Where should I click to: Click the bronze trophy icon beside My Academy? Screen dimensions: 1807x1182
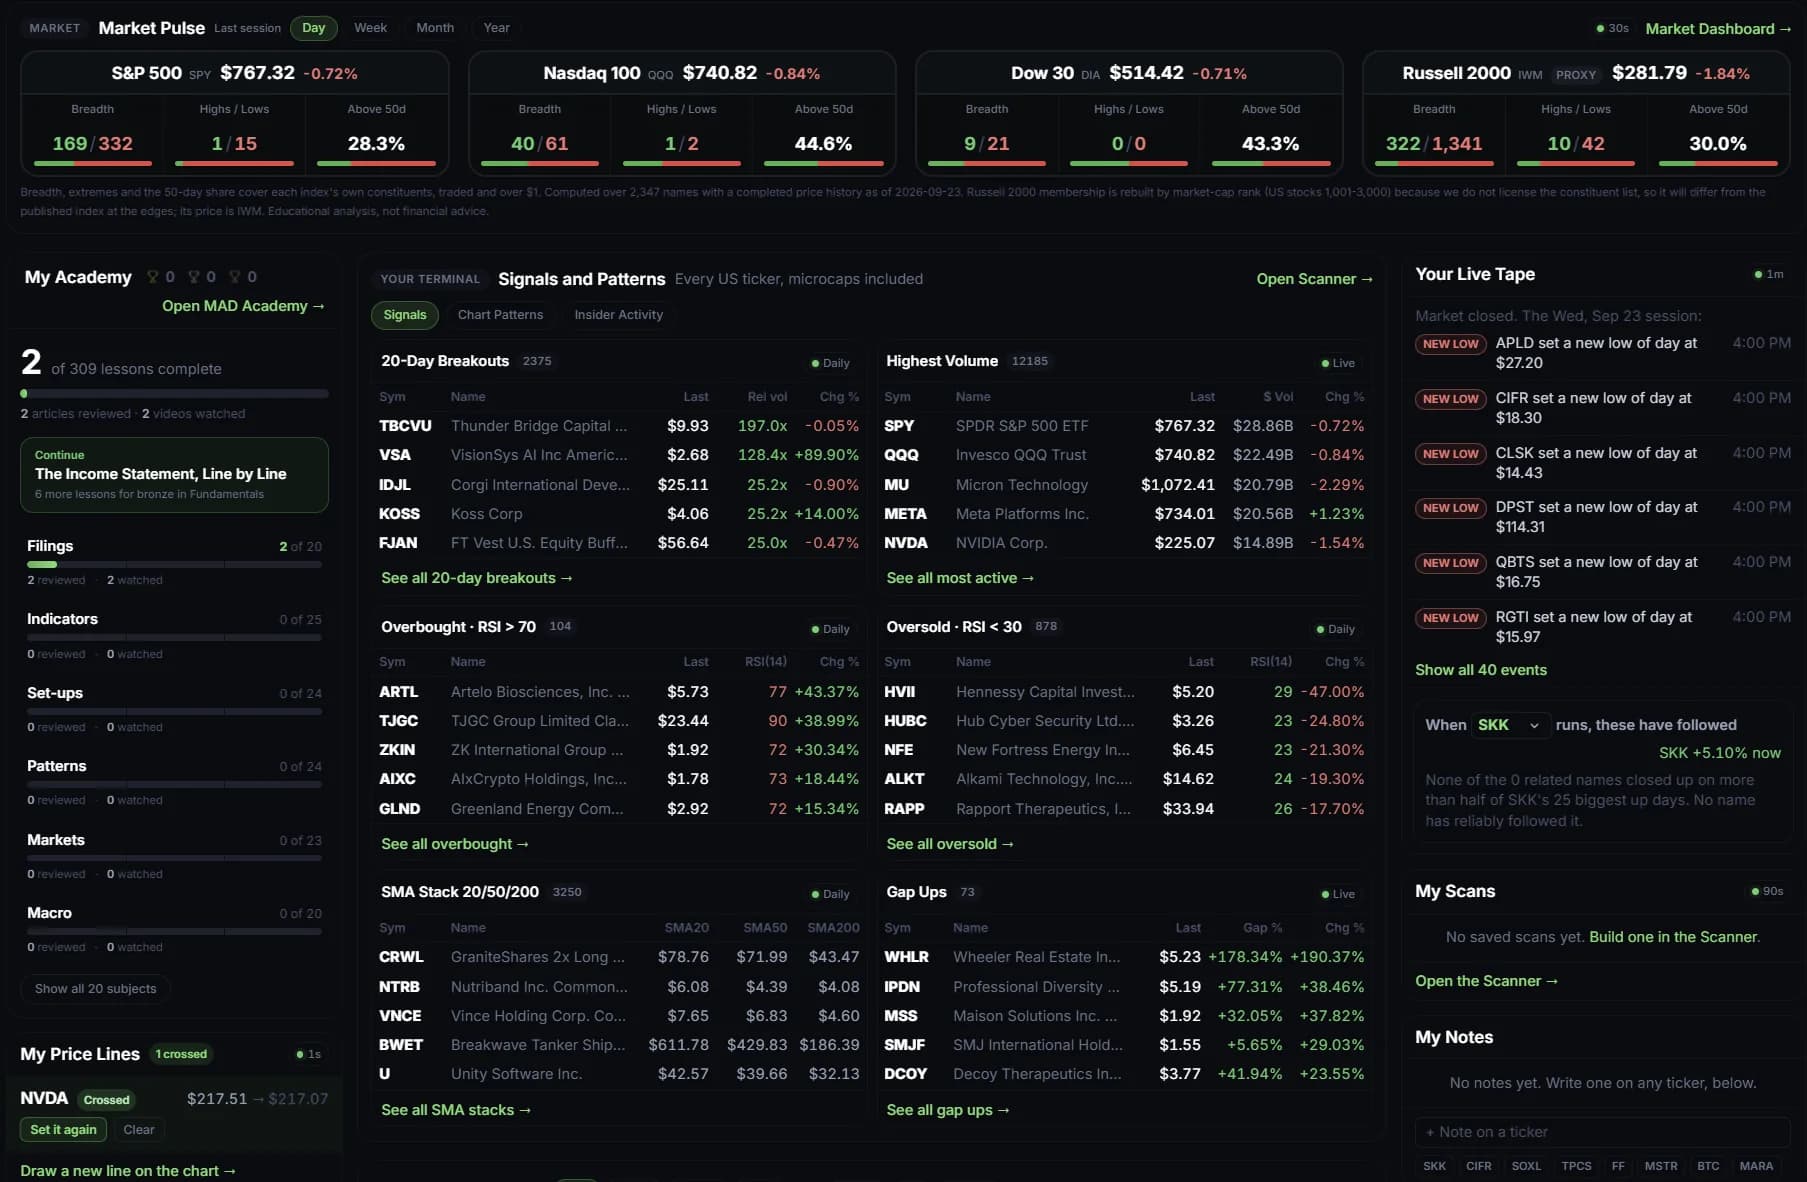coord(235,277)
